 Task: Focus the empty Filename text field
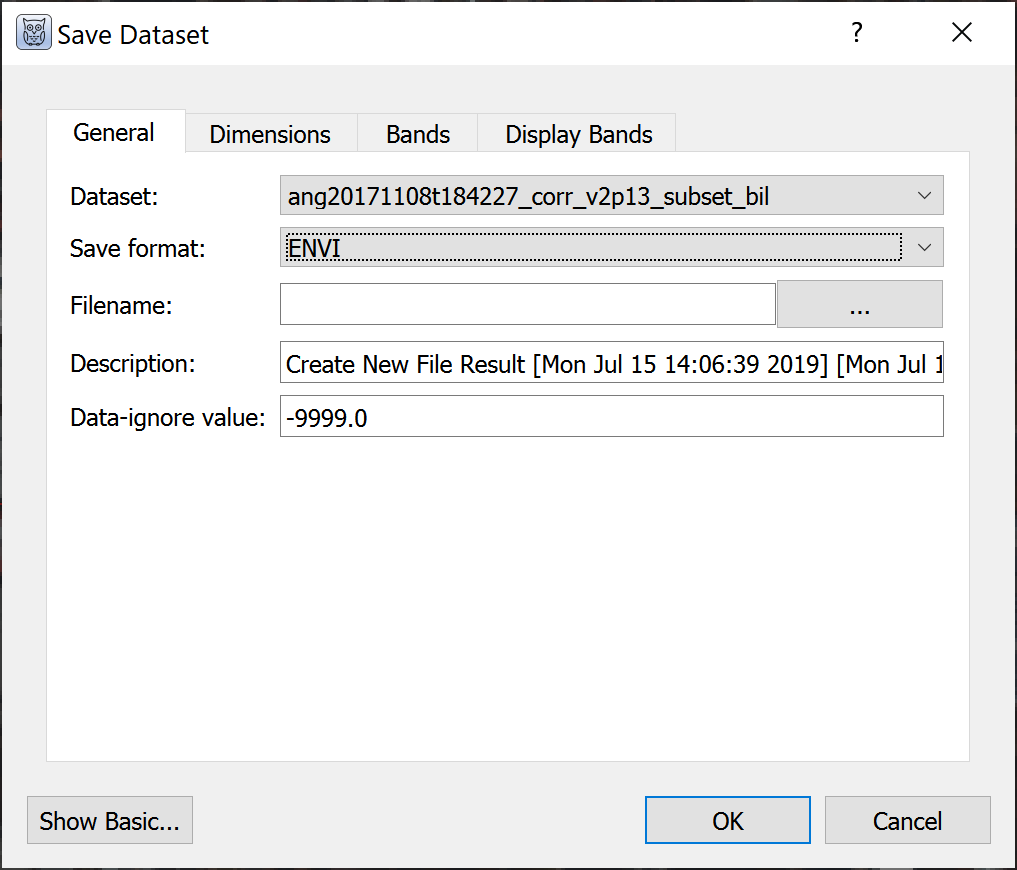[x=527, y=305]
